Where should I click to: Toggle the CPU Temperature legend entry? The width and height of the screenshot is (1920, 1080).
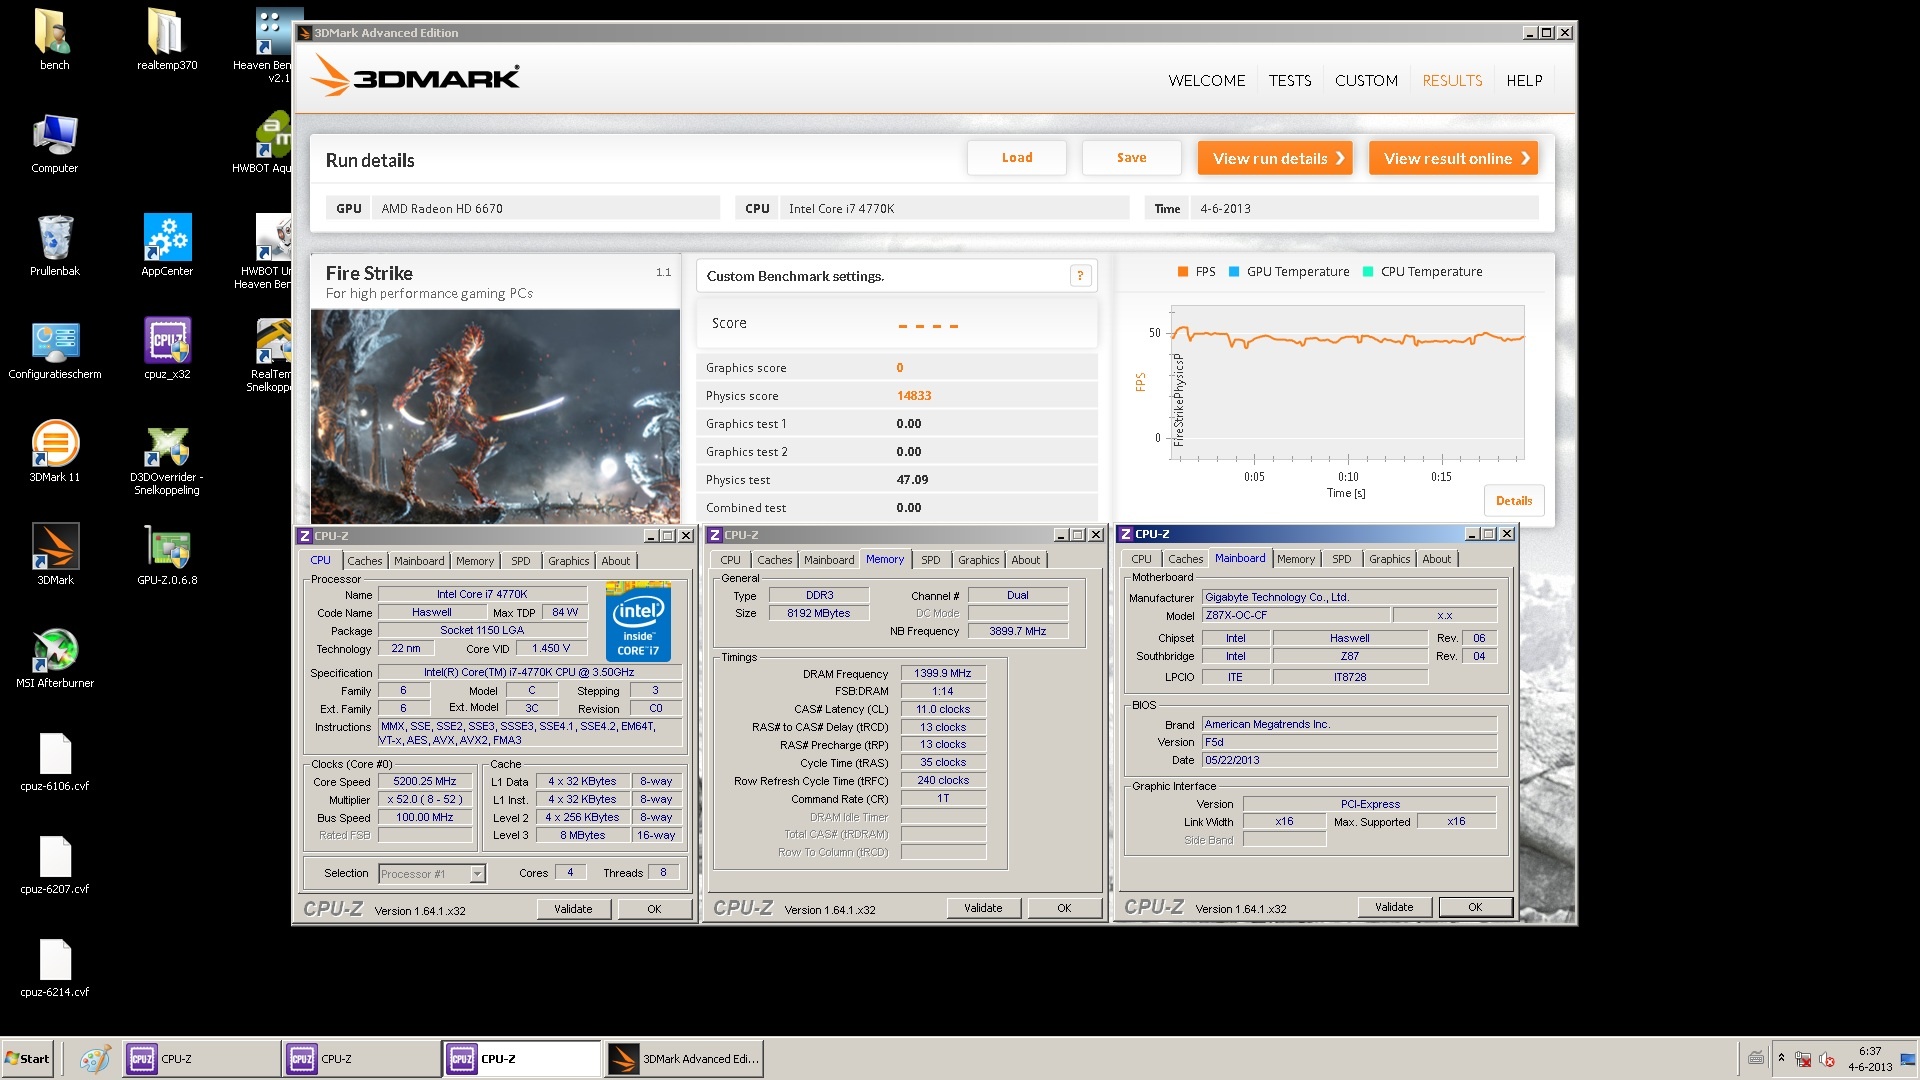pyautogui.click(x=1422, y=272)
